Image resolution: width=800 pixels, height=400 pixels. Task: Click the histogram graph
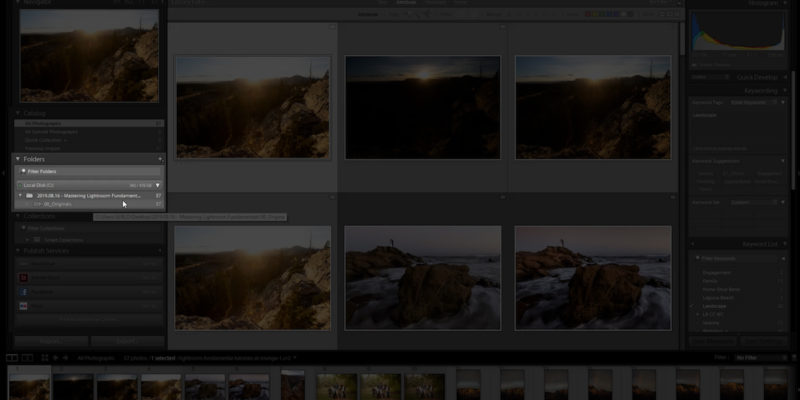click(x=738, y=31)
